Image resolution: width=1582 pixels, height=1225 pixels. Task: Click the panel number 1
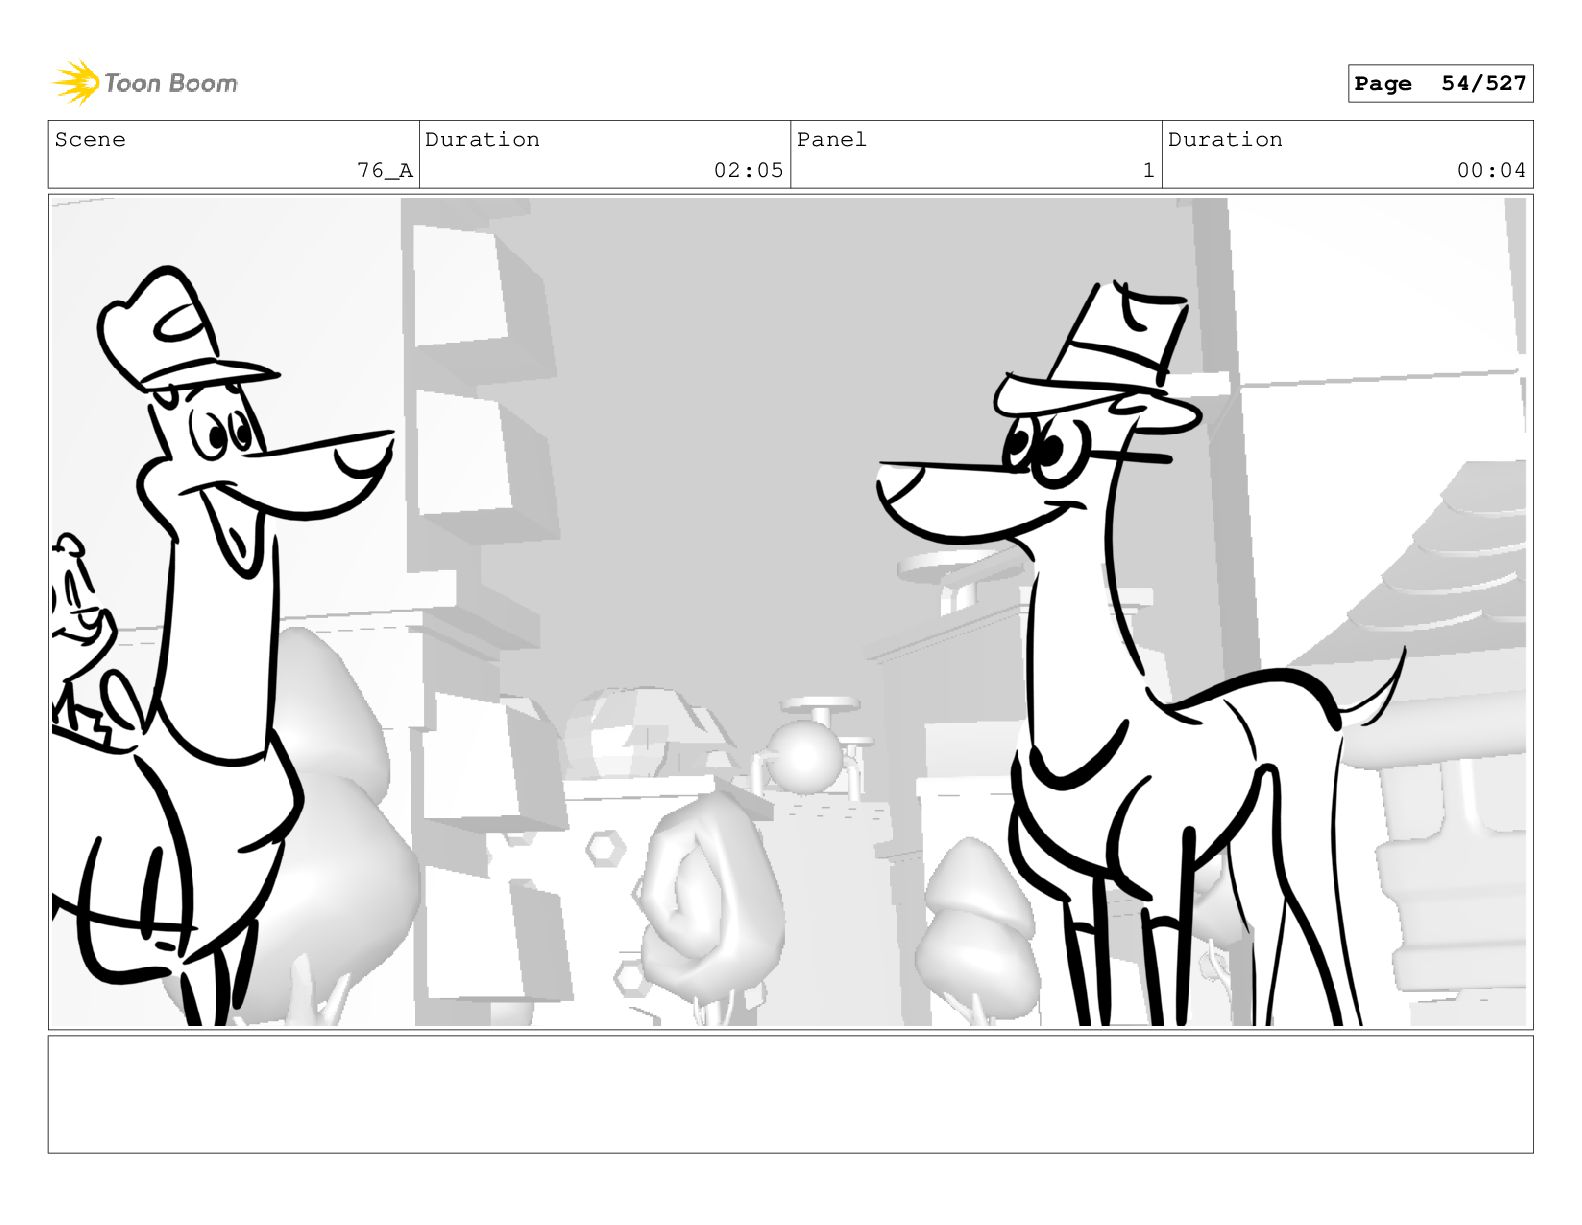pyautogui.click(x=1149, y=171)
